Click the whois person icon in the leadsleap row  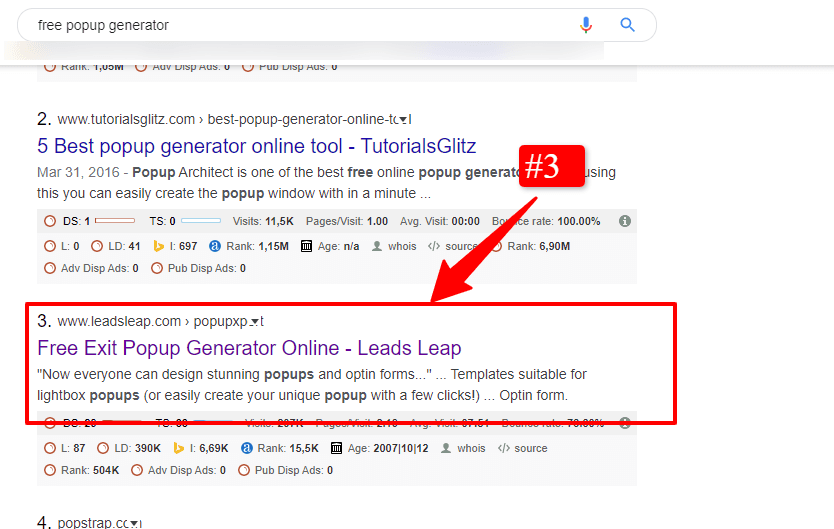click(x=446, y=448)
